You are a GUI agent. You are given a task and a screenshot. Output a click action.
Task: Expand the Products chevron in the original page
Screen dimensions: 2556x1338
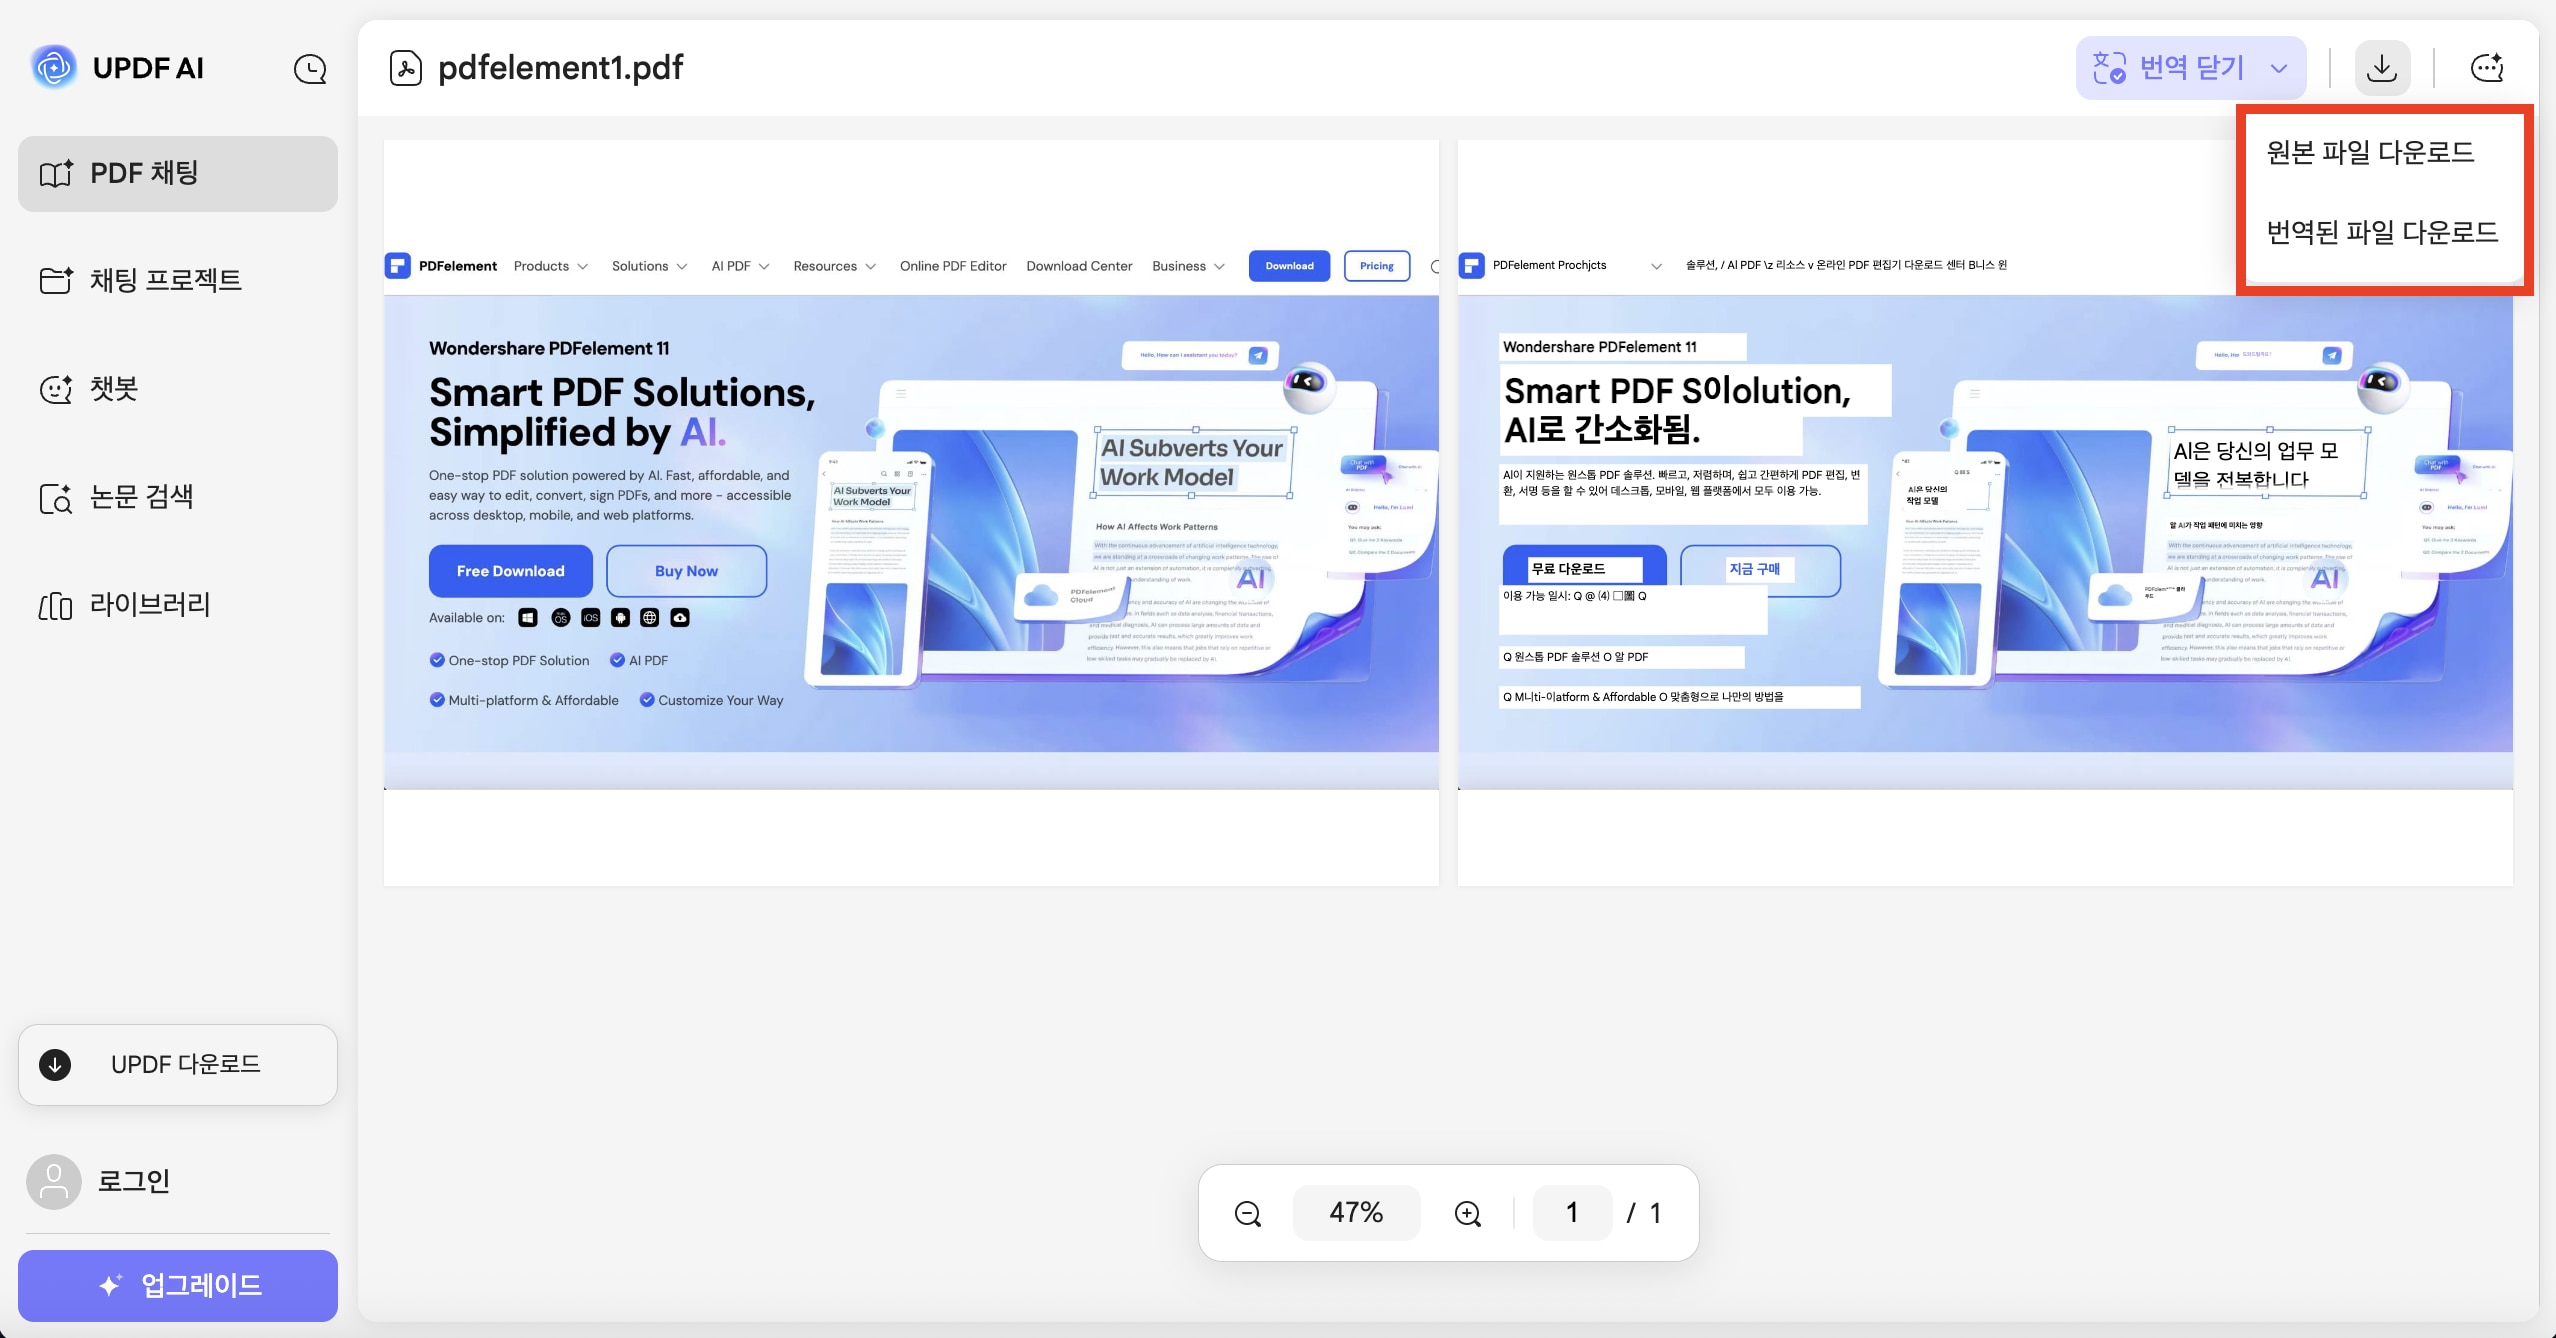click(583, 266)
